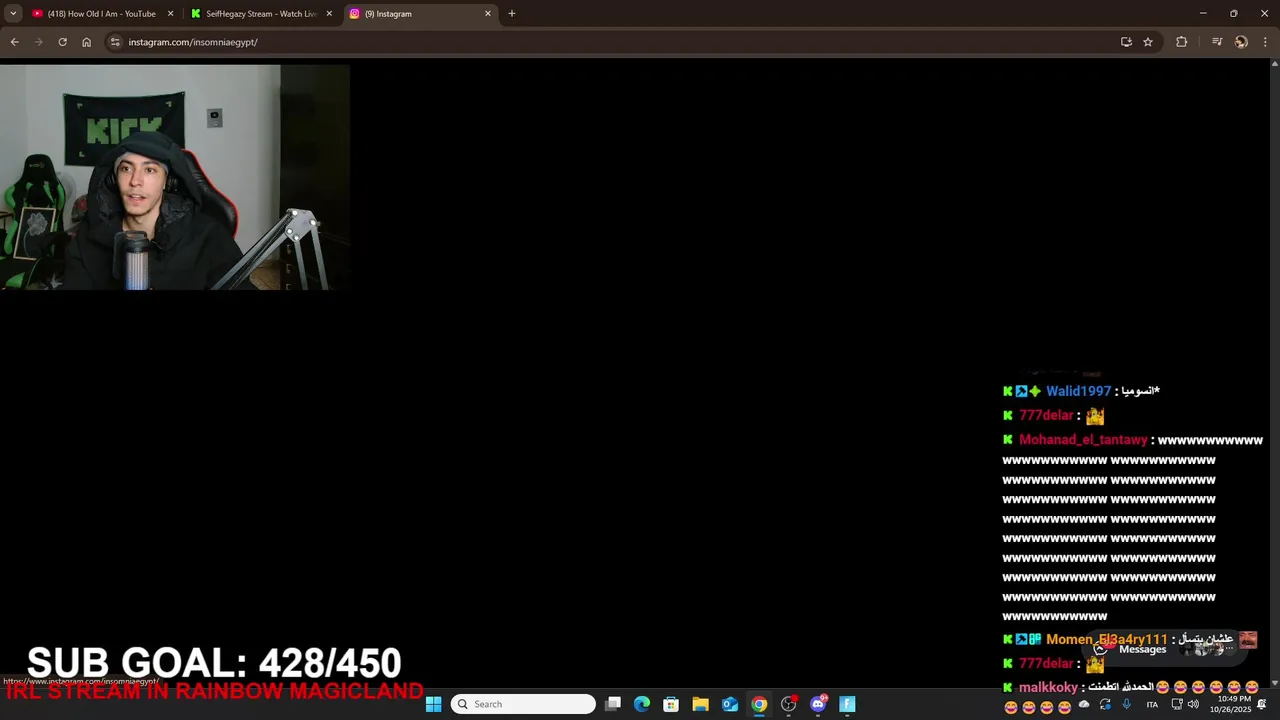Click the Walid1997 chat username

point(1078,391)
